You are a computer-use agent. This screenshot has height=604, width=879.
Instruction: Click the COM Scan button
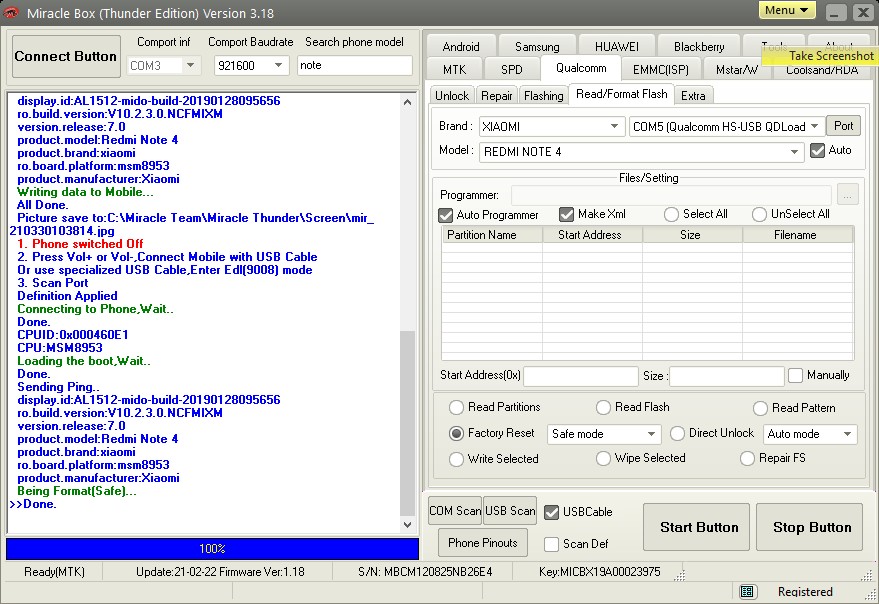[455, 511]
